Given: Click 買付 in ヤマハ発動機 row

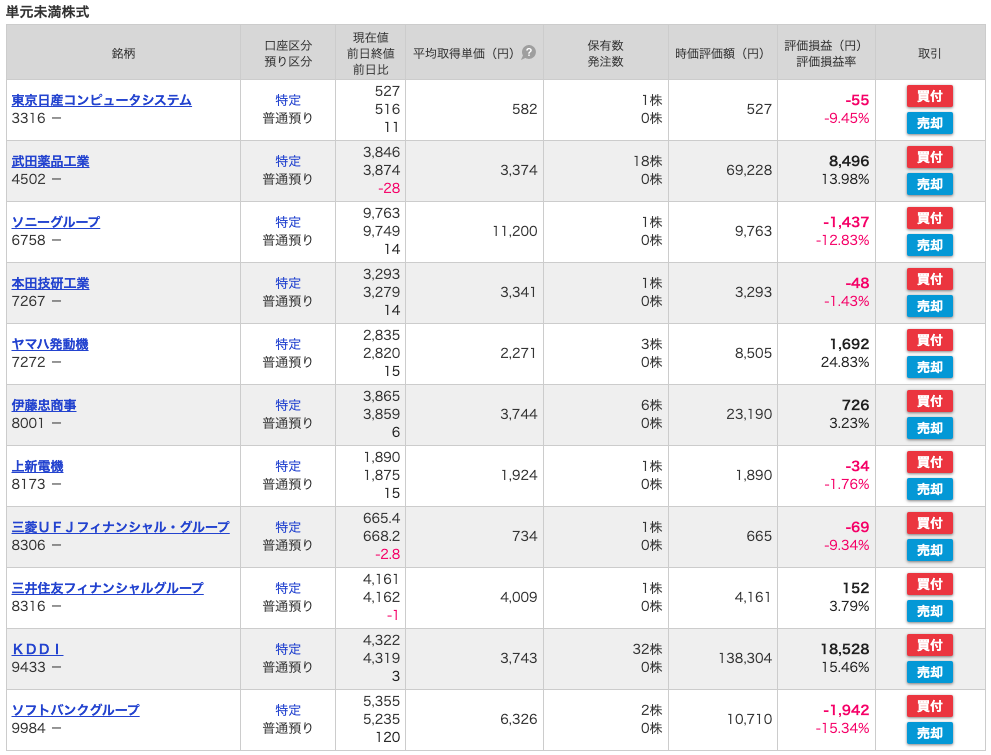Looking at the screenshot, I should point(930,340).
